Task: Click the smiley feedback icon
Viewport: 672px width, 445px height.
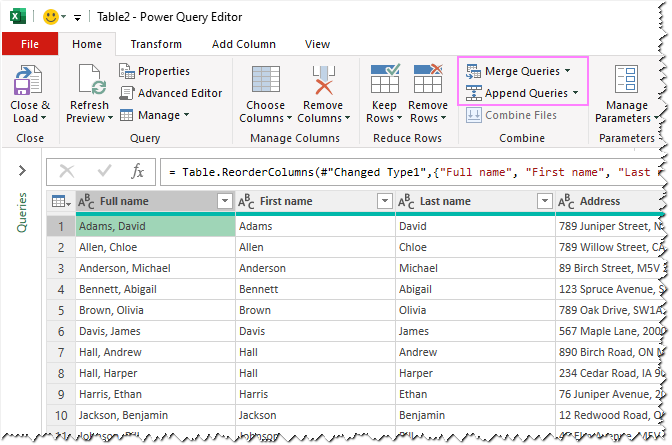Action: [51, 17]
